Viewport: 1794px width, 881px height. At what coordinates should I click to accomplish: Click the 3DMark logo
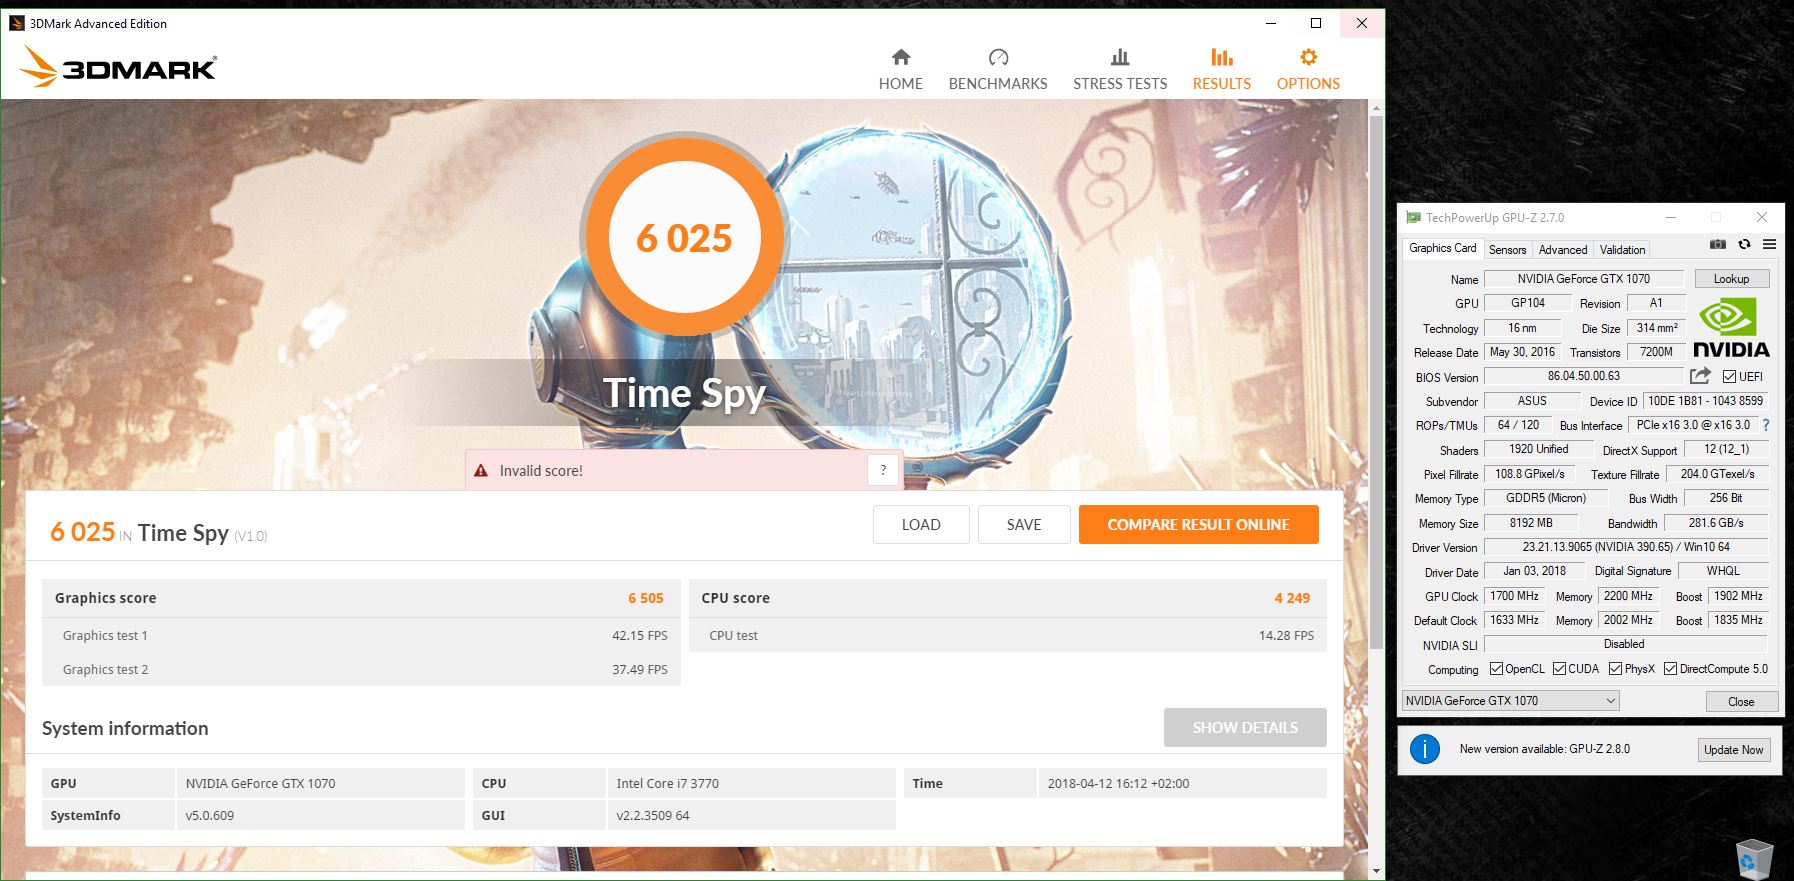(118, 66)
